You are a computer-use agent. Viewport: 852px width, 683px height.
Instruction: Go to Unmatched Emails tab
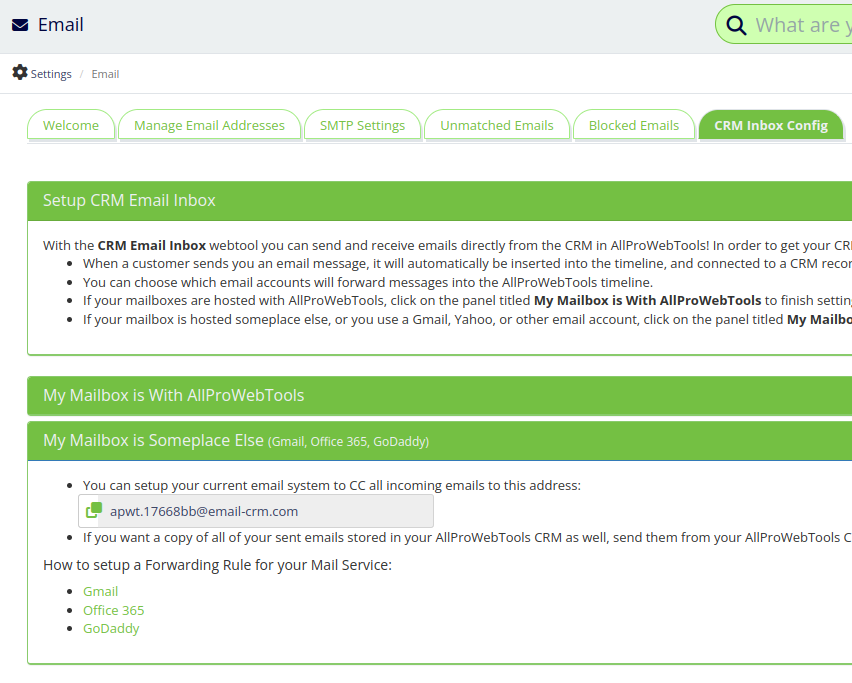tap(497, 126)
